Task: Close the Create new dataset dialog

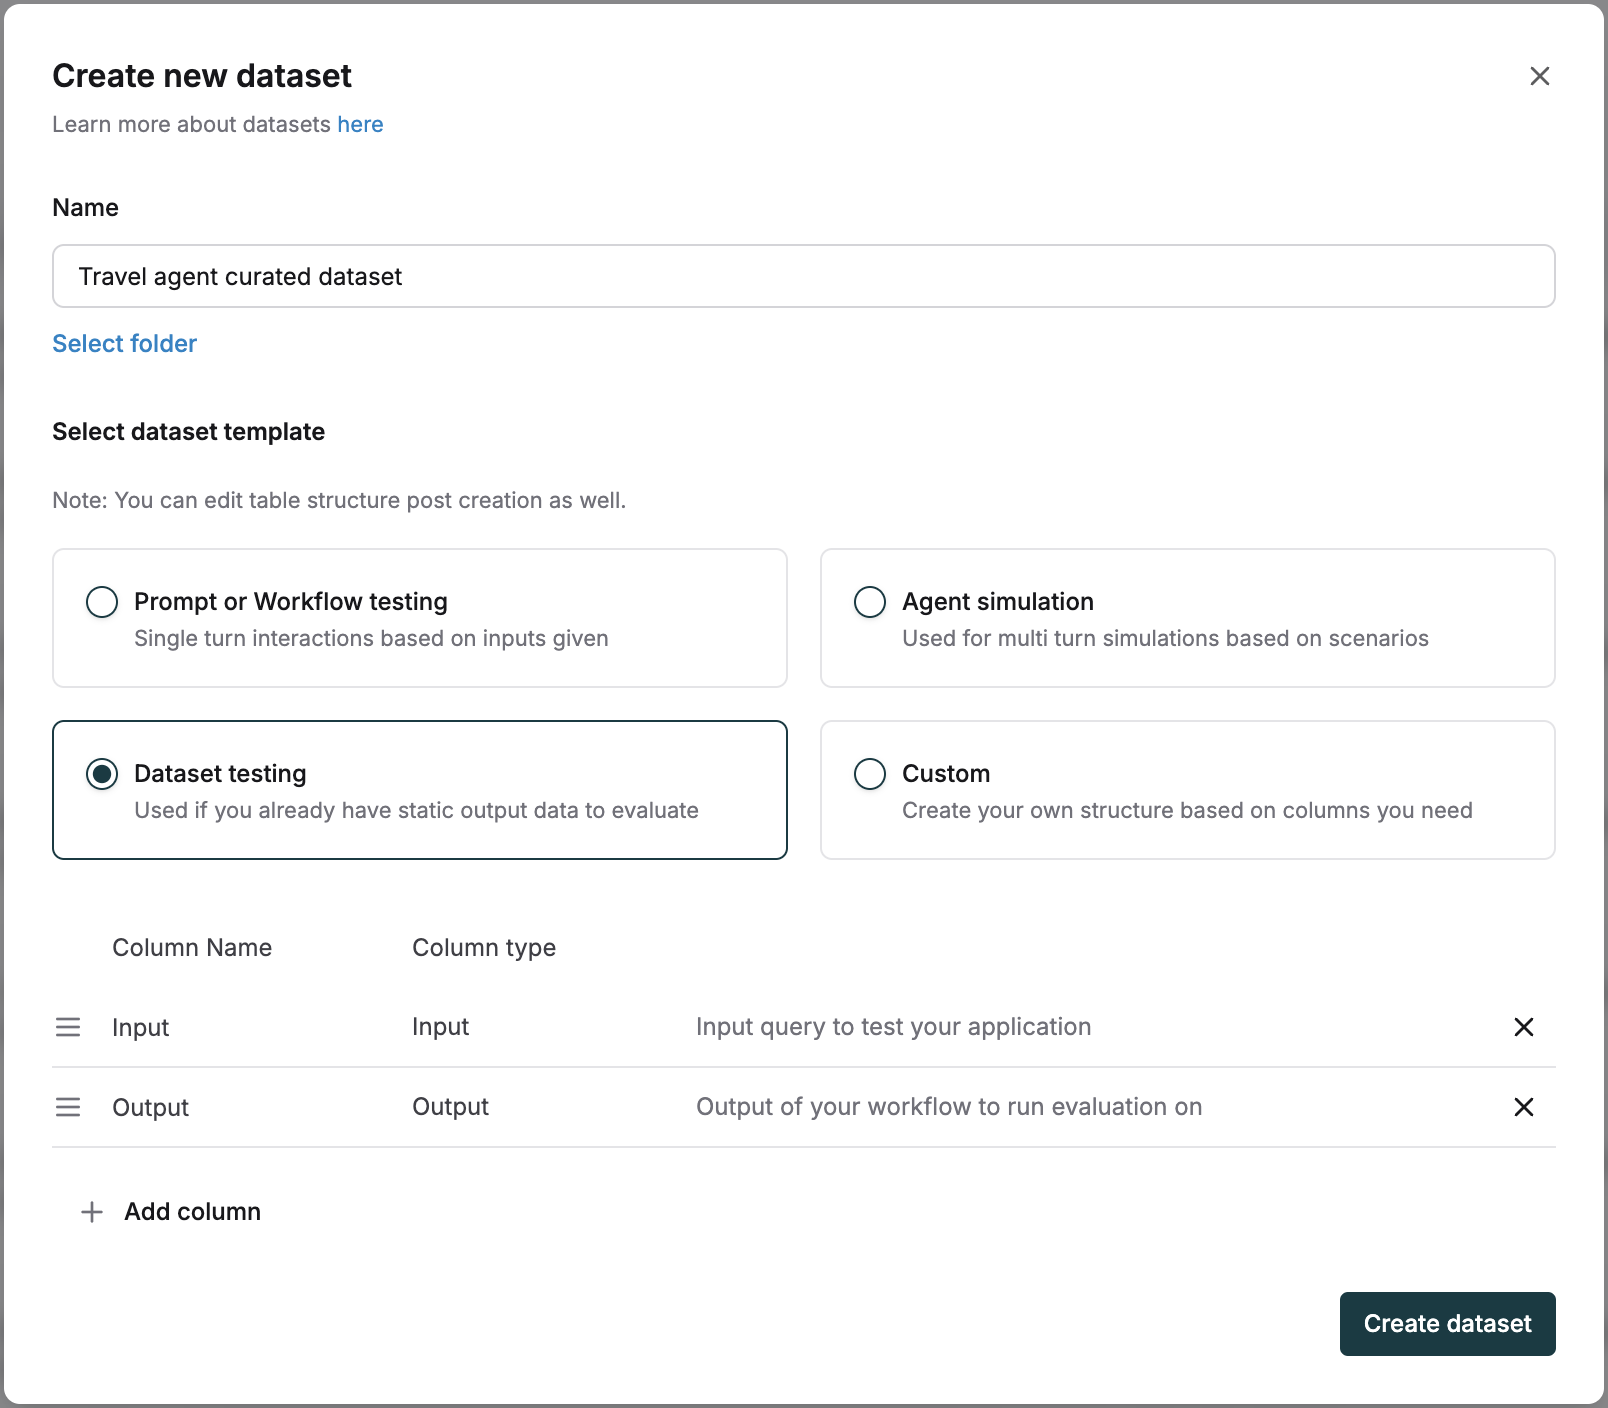Action: tap(1539, 76)
